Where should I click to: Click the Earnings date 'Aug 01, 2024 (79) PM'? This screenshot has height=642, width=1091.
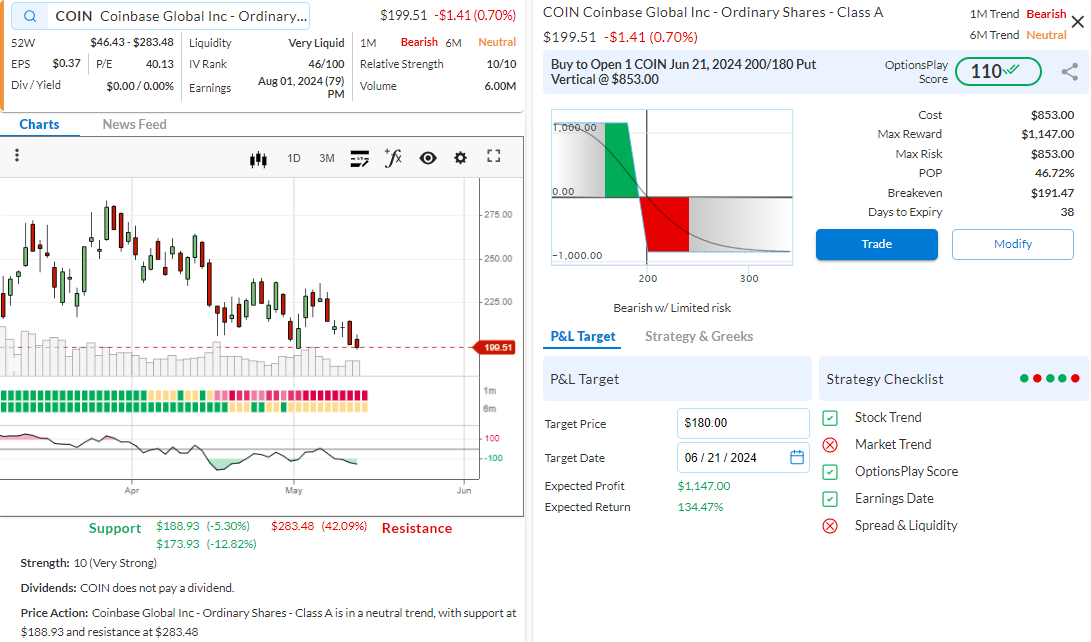pyautogui.click(x=301, y=88)
